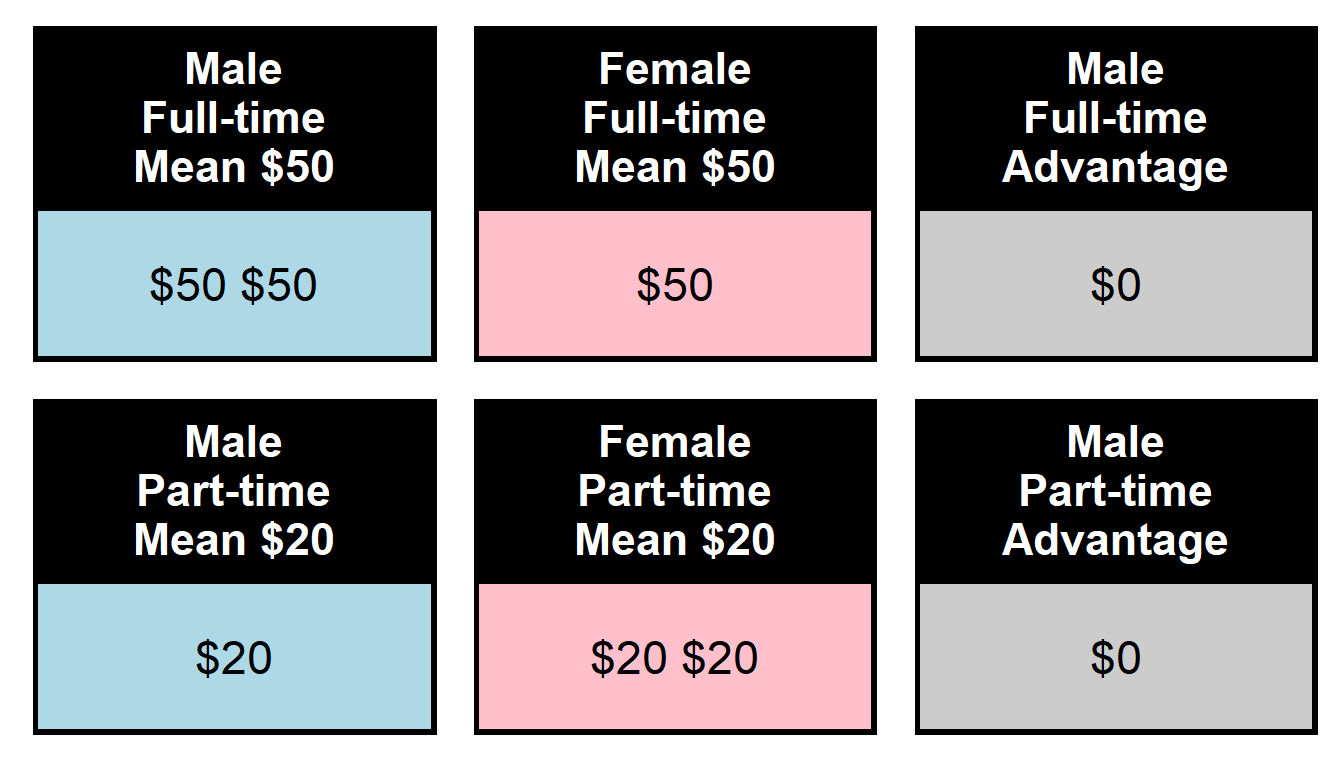Click the word "Advantage" in the Part-time header
The image size is (1344, 768).
tap(1115, 540)
